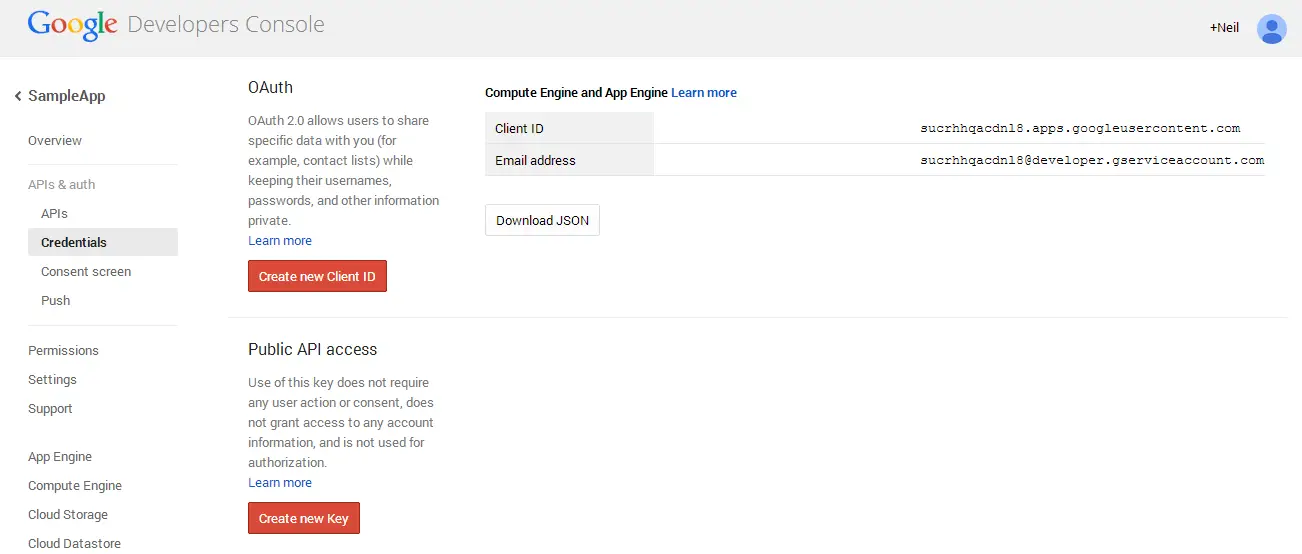
Task: Click Learn more under Public API access
Action: [x=280, y=483]
